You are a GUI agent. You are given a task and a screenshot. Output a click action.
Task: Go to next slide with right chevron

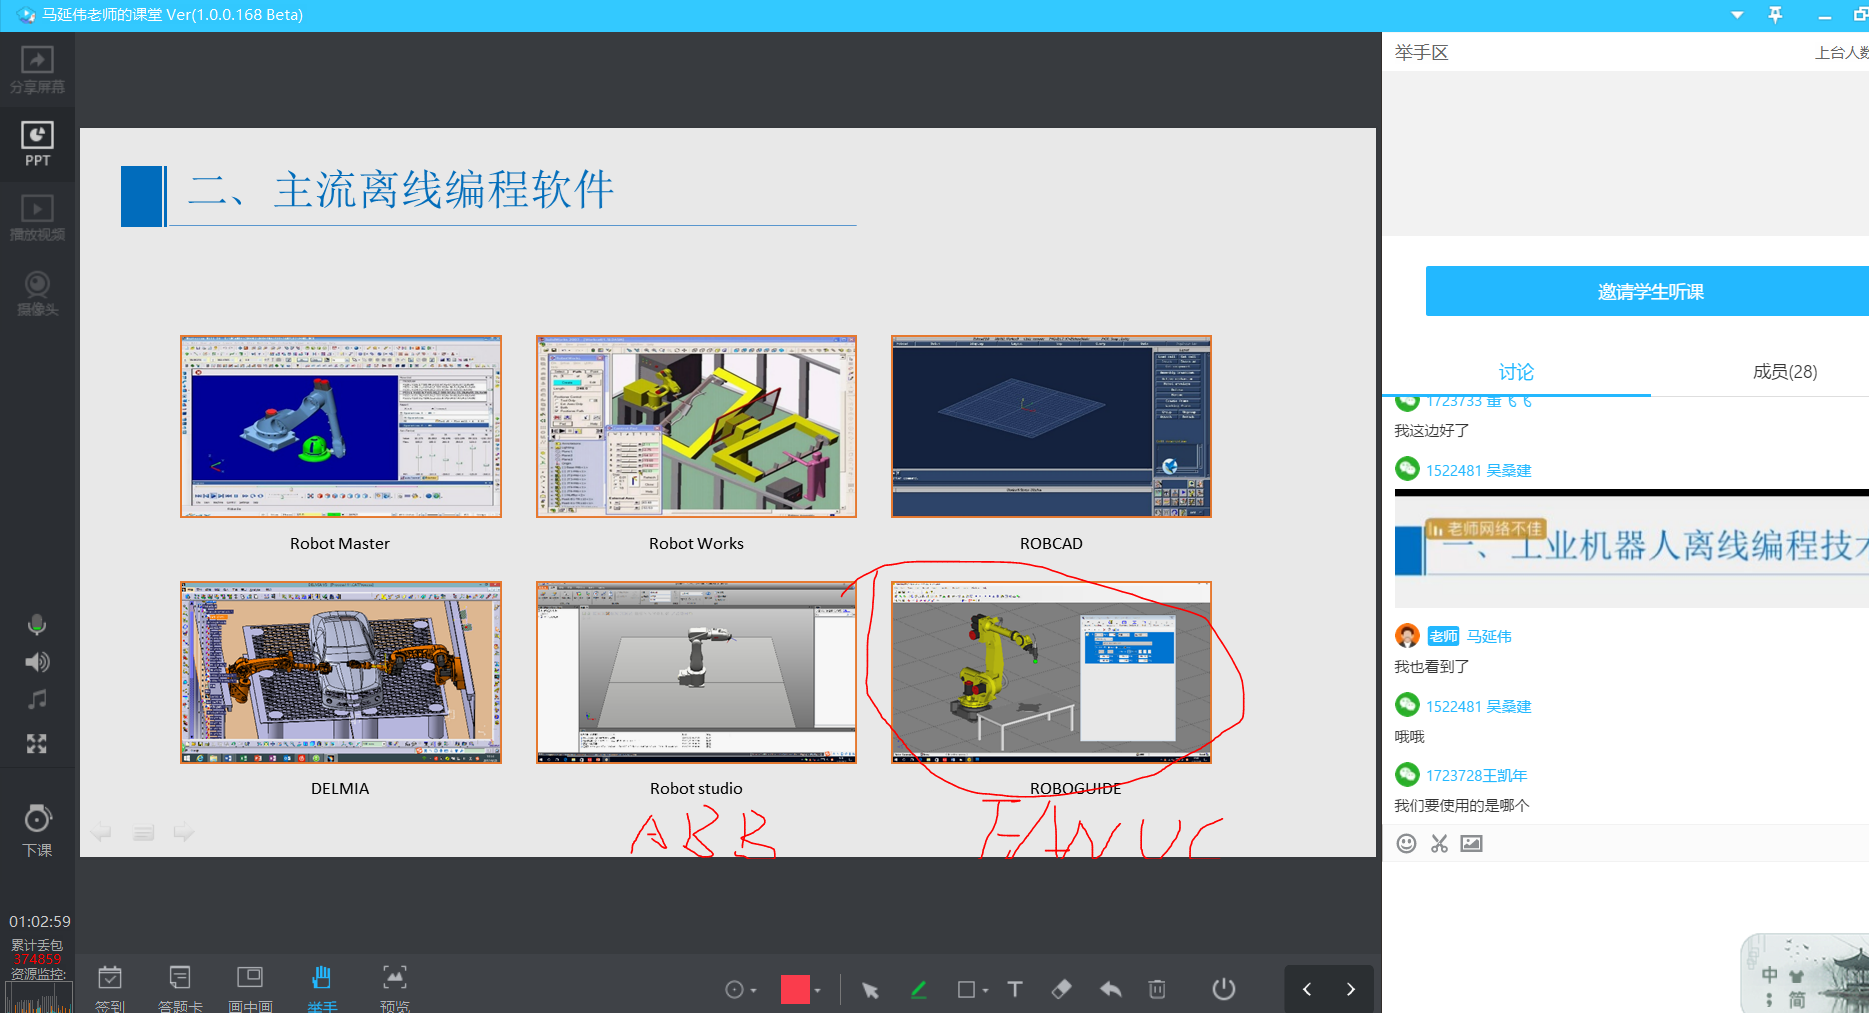coord(1351,990)
